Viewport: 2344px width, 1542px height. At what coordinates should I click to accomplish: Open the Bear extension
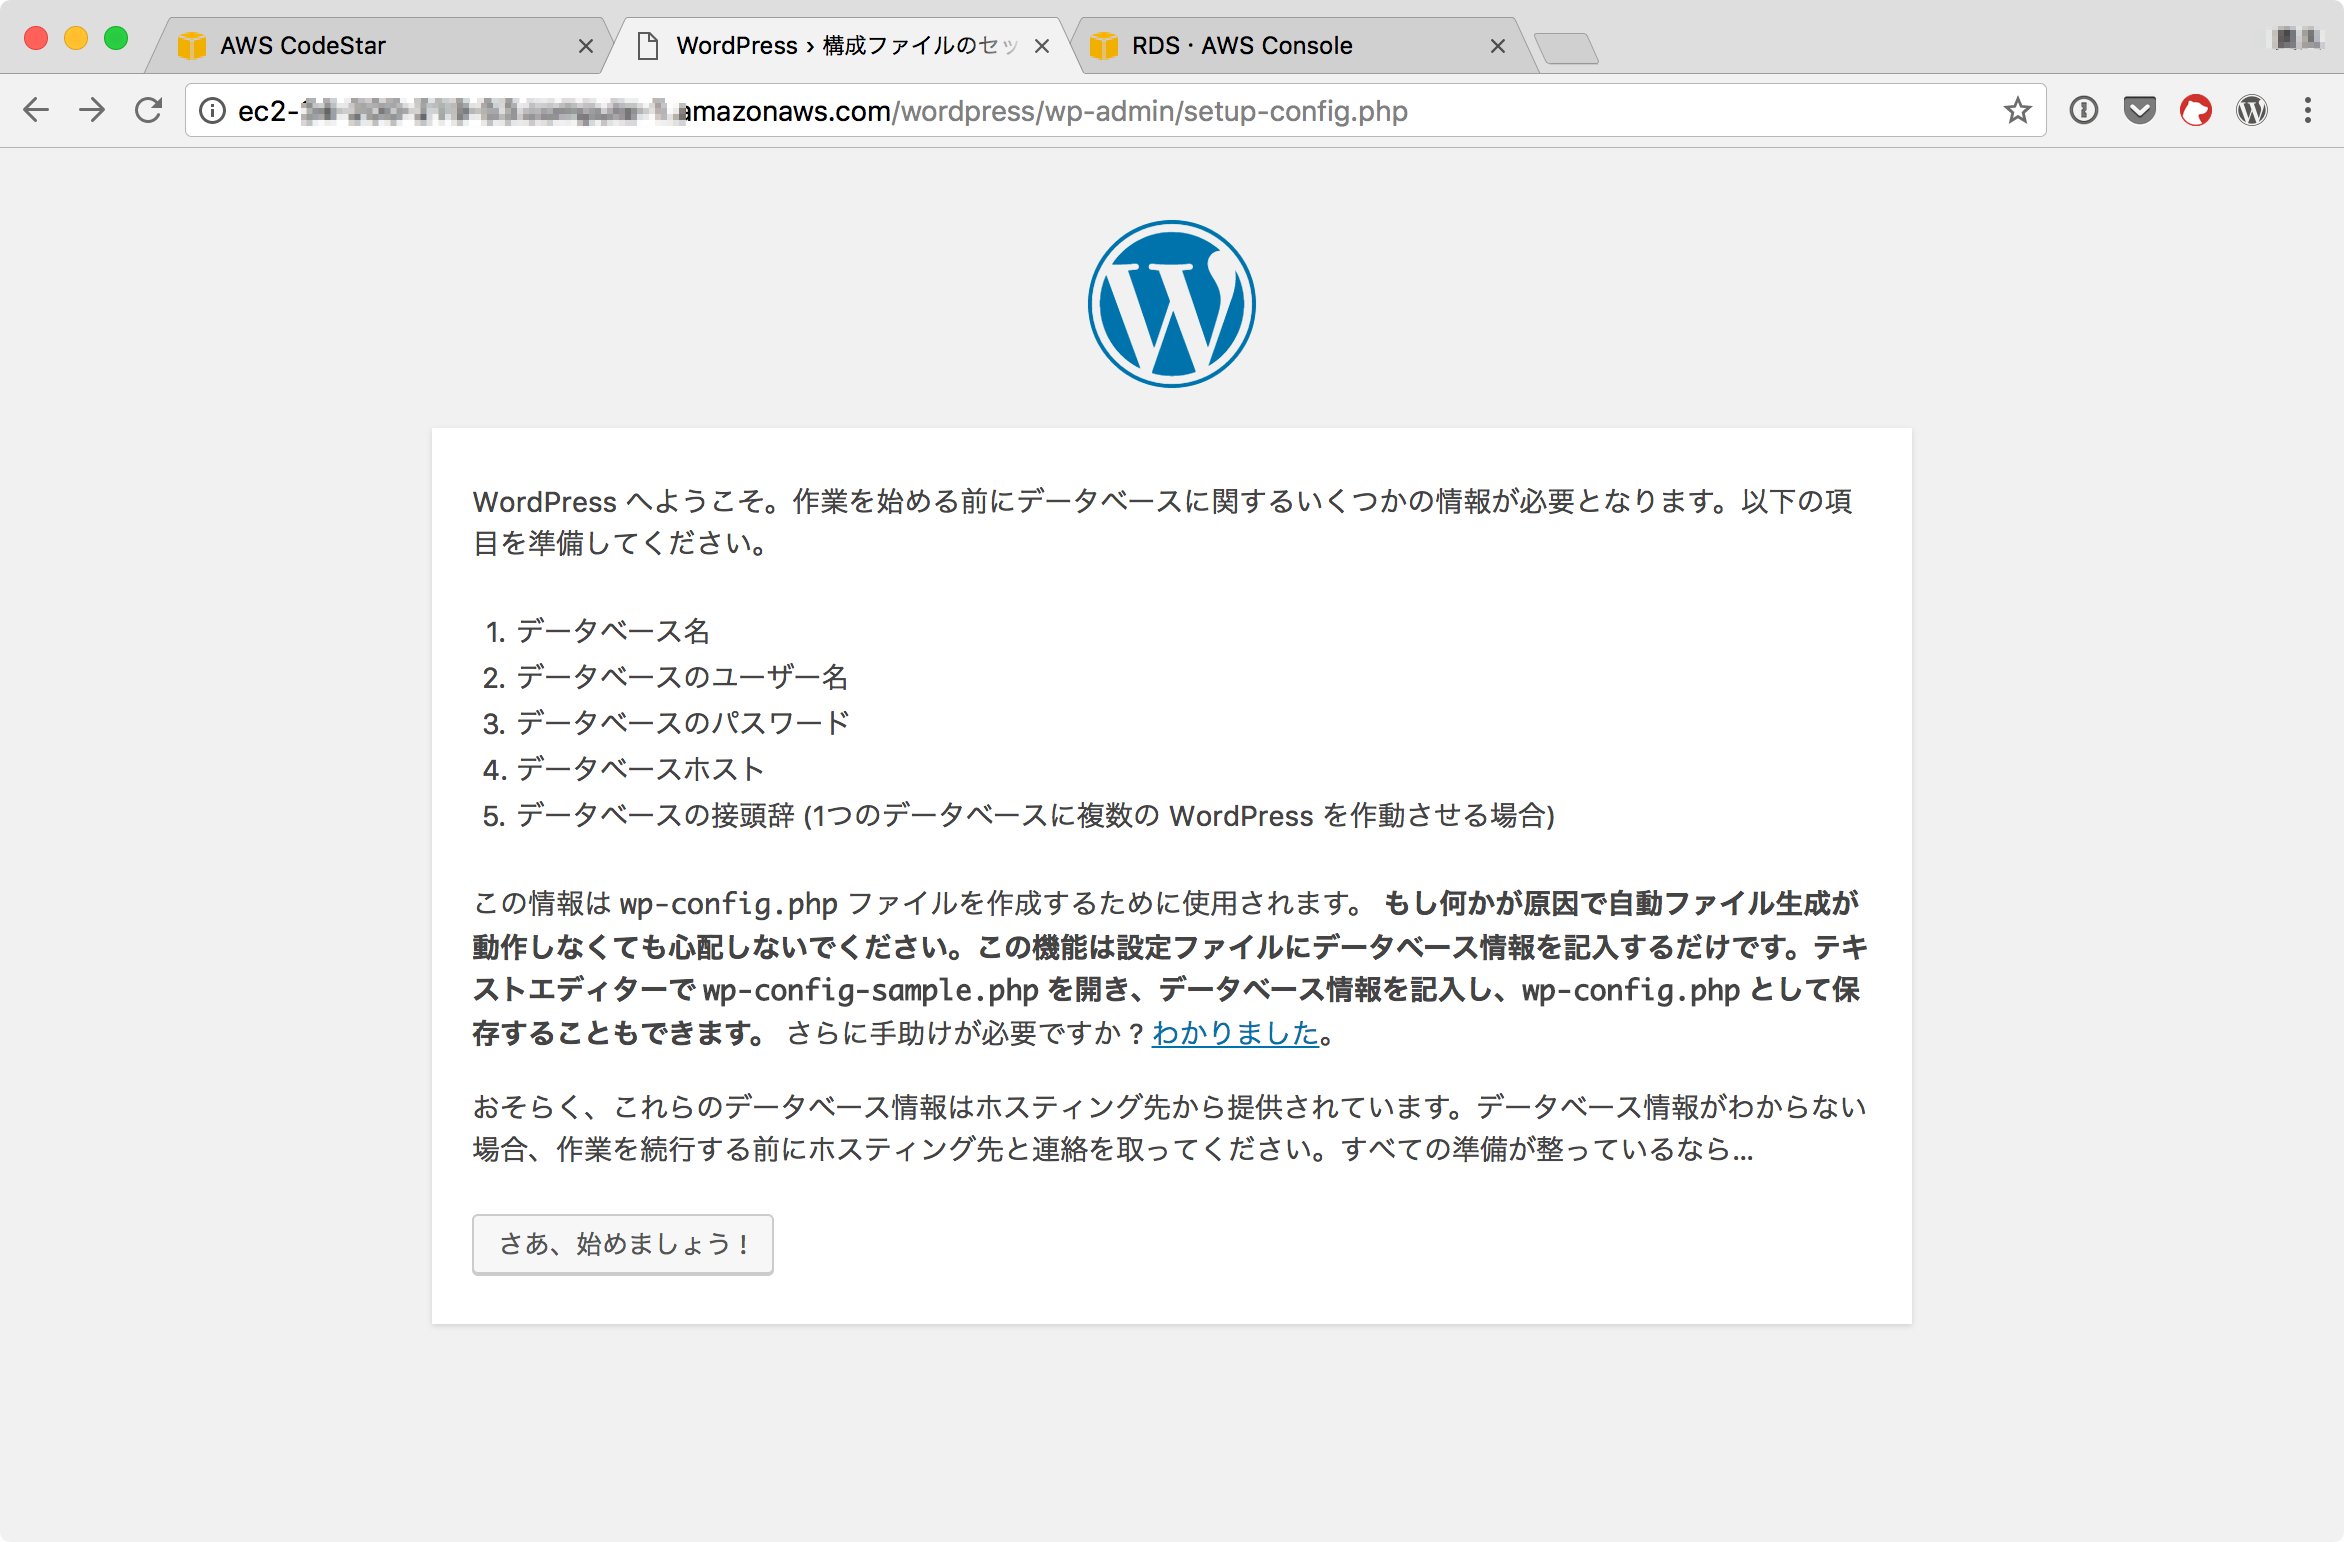point(2196,110)
